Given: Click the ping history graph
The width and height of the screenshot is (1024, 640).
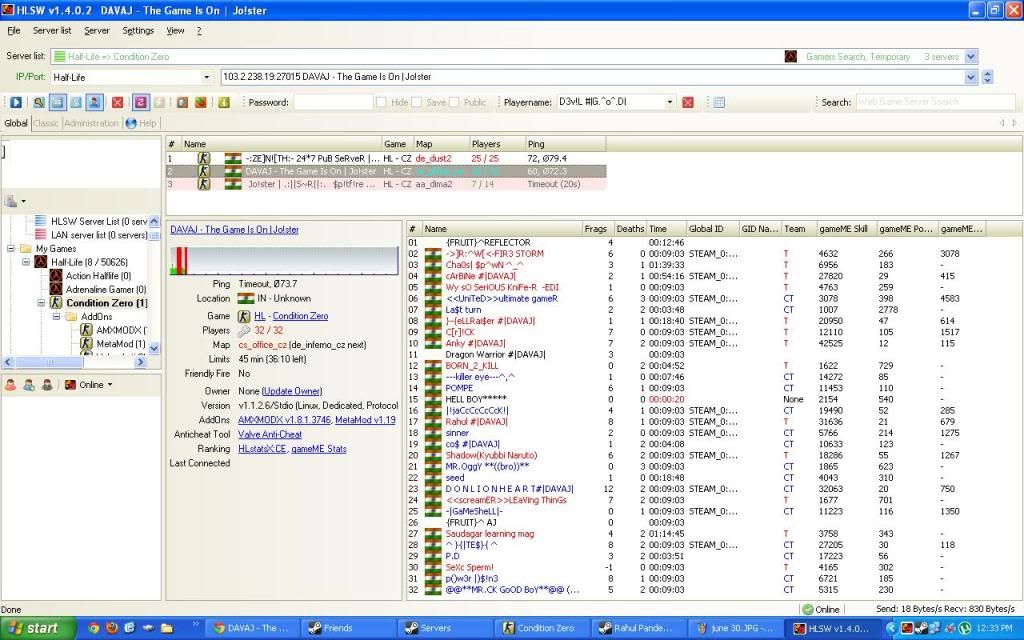Looking at the screenshot, I should tap(284, 261).
